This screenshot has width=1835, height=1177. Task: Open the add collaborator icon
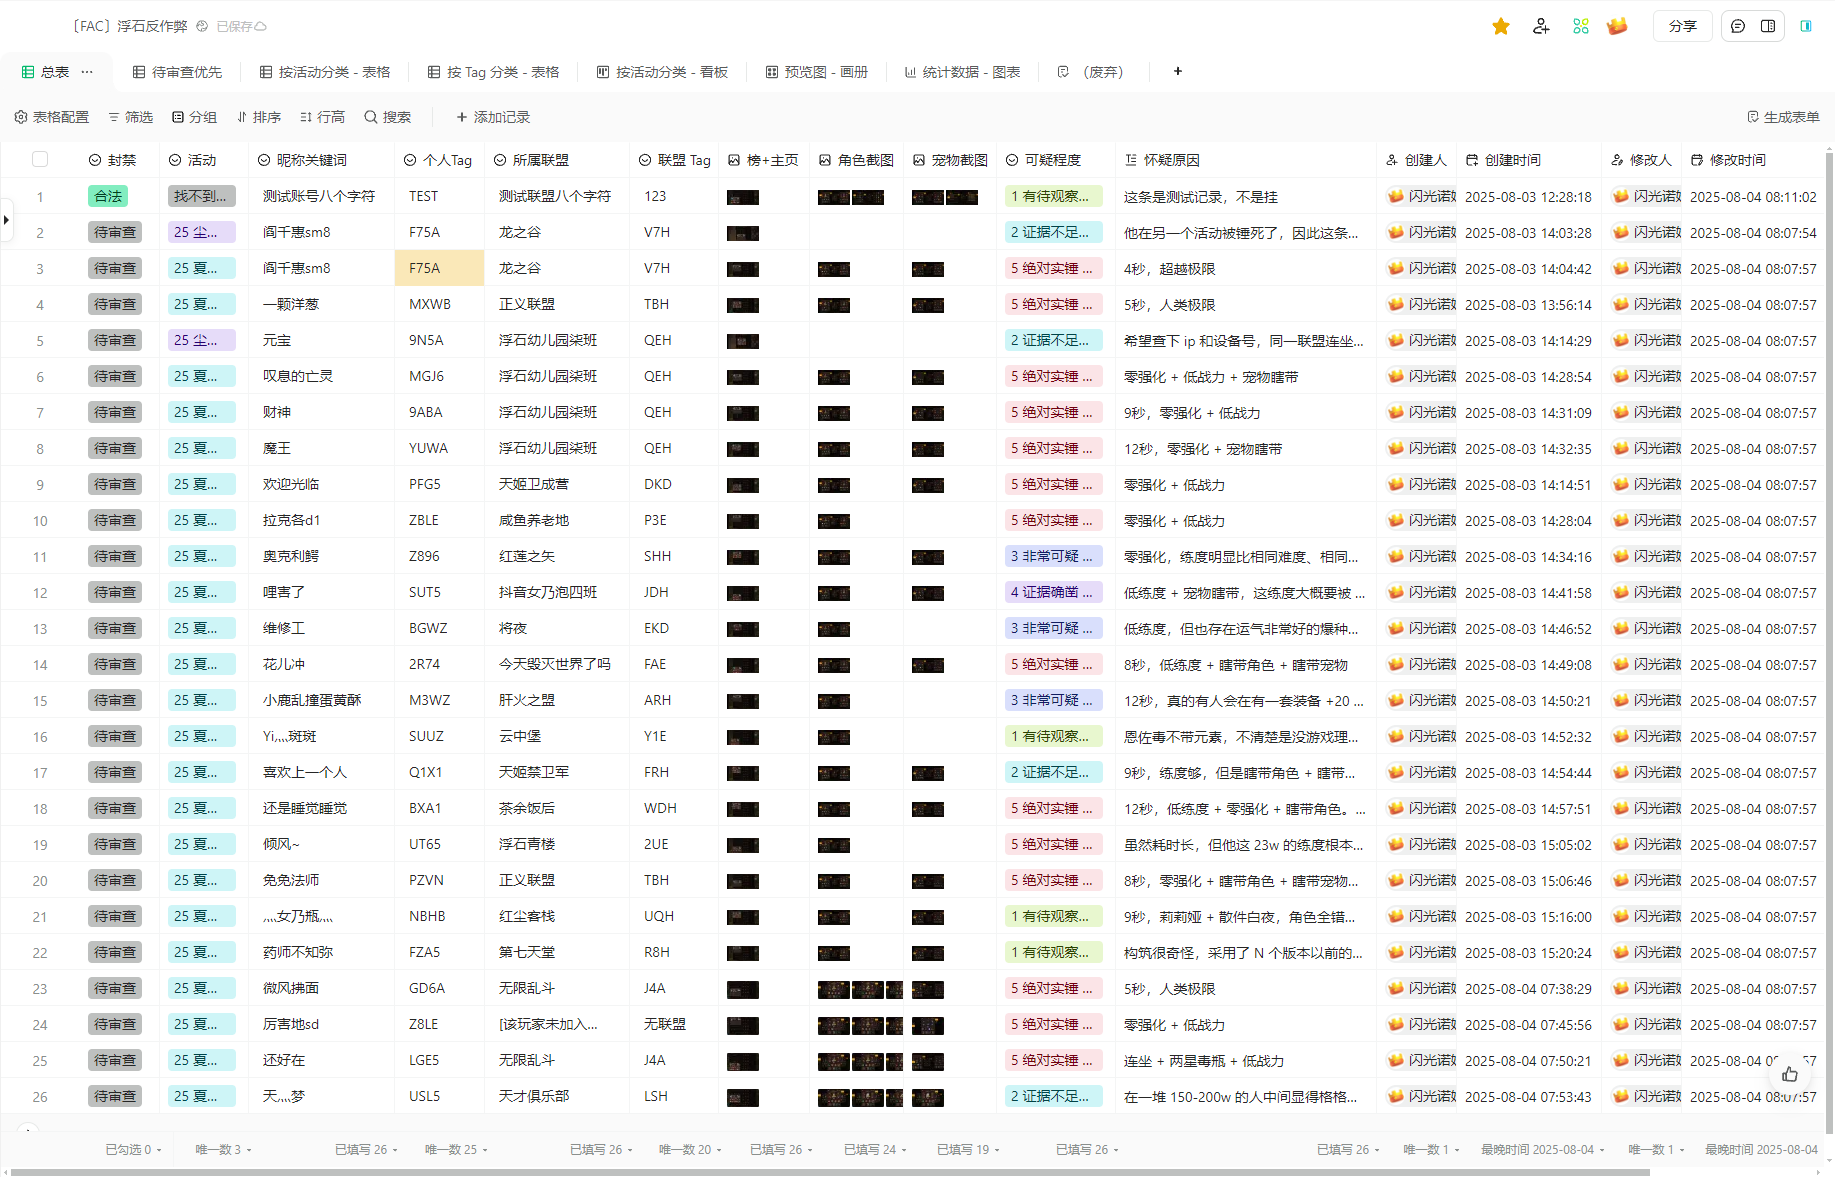coord(1541,27)
